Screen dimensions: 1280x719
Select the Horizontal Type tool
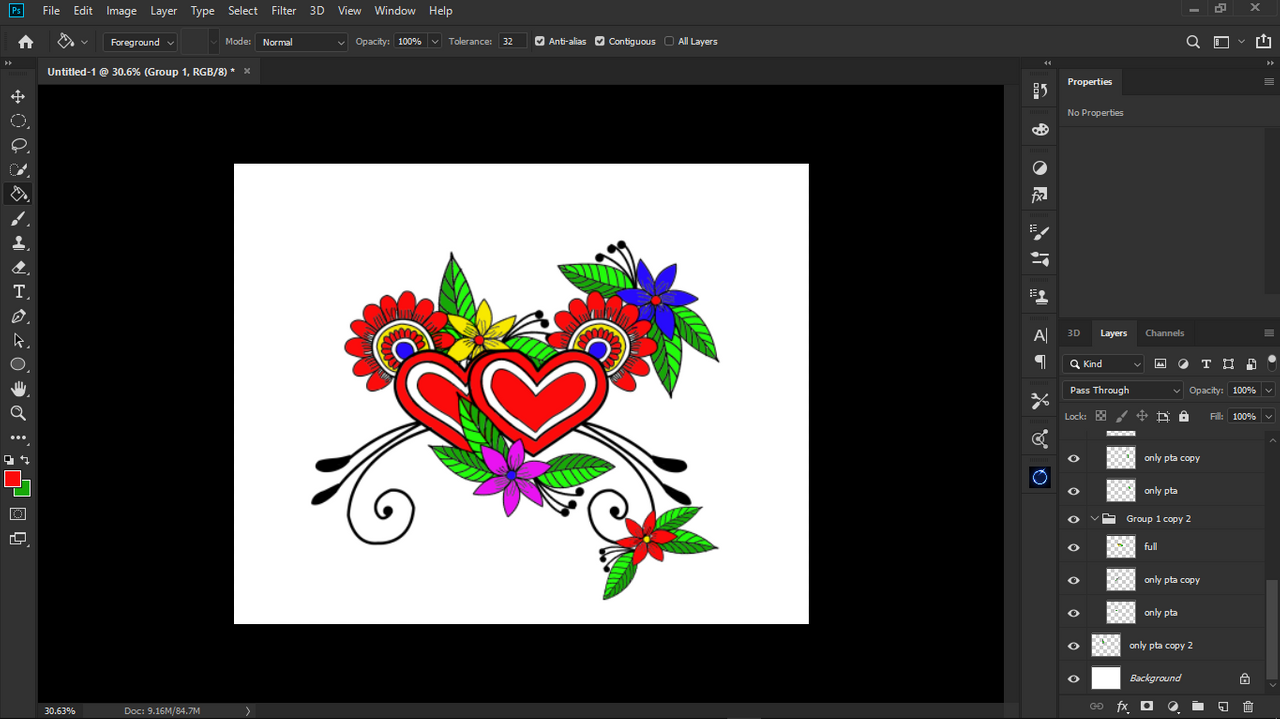[x=18, y=292]
